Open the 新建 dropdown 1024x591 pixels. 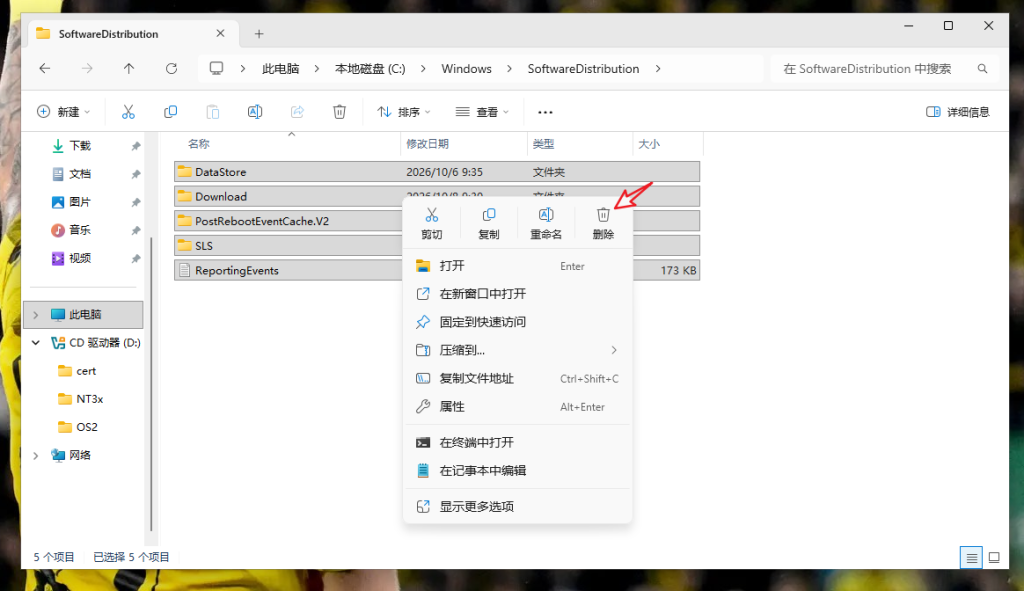(64, 112)
